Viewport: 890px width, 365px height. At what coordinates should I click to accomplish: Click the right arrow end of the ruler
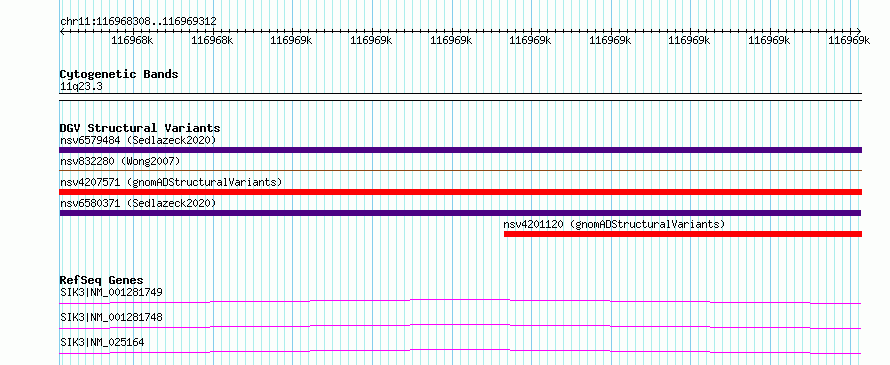click(x=859, y=31)
